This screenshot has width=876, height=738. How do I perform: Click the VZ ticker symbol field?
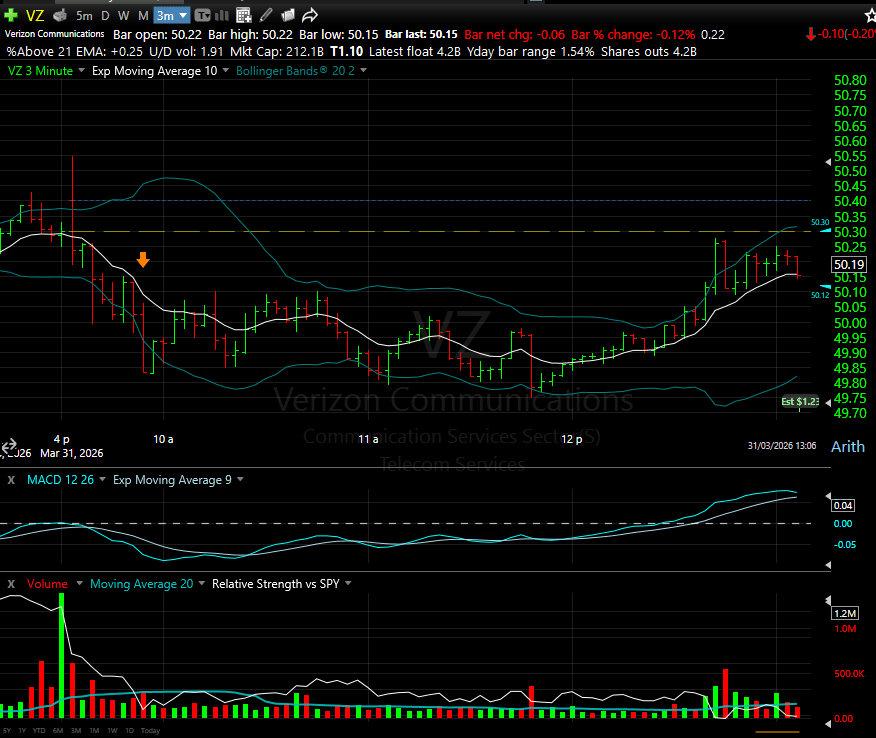(x=35, y=15)
